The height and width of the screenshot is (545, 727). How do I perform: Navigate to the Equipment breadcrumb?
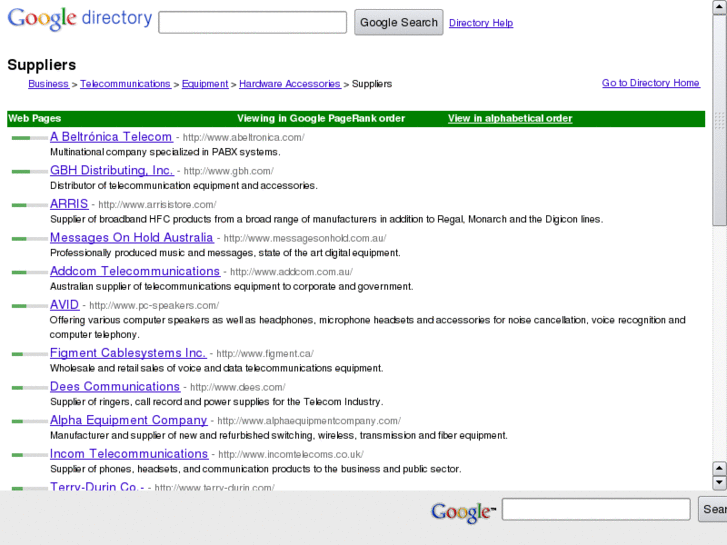pos(205,84)
